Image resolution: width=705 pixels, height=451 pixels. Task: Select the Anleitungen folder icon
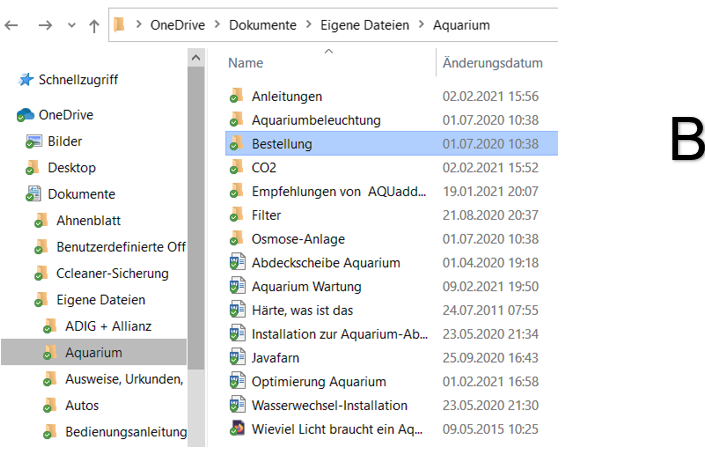(x=236, y=95)
